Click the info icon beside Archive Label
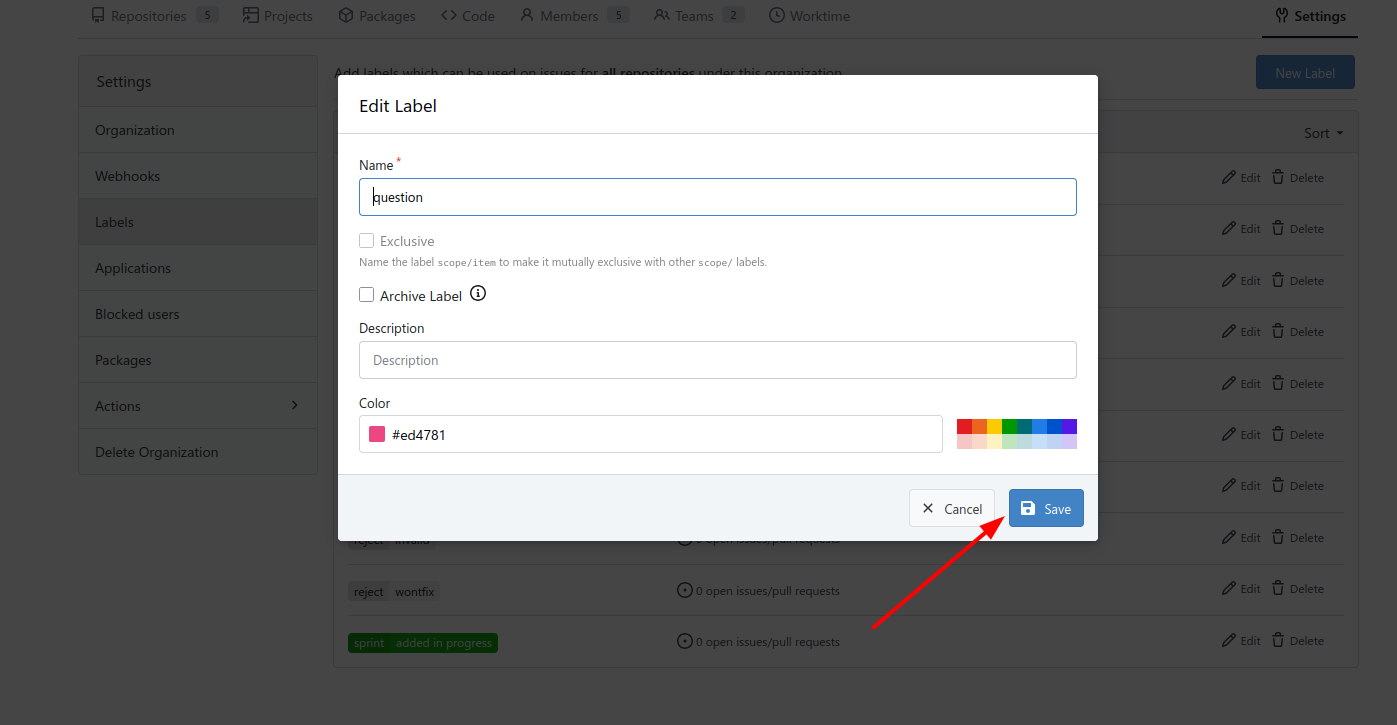The height and width of the screenshot is (725, 1397). pos(478,294)
